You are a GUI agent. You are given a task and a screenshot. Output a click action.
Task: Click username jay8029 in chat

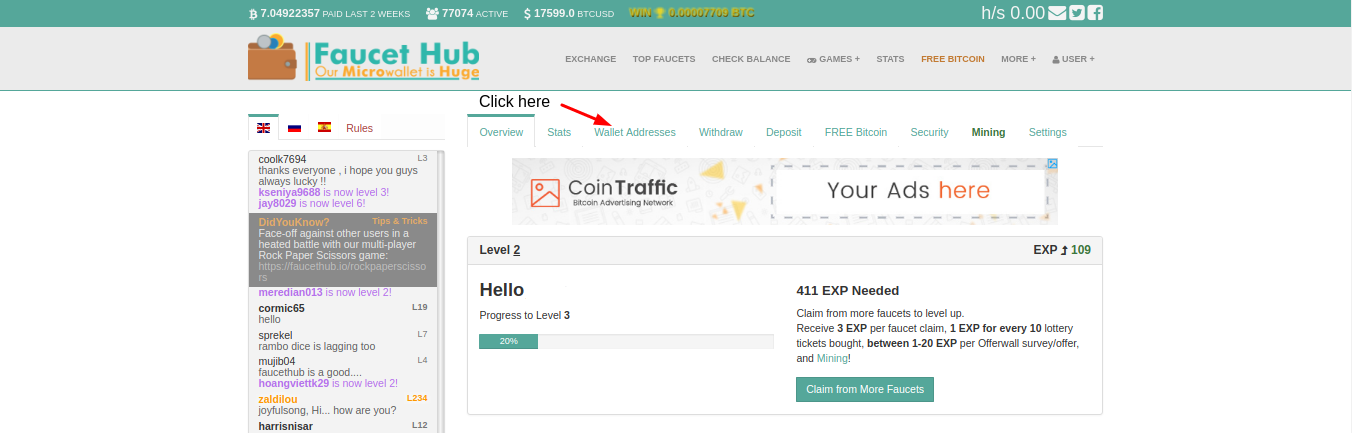pos(279,203)
